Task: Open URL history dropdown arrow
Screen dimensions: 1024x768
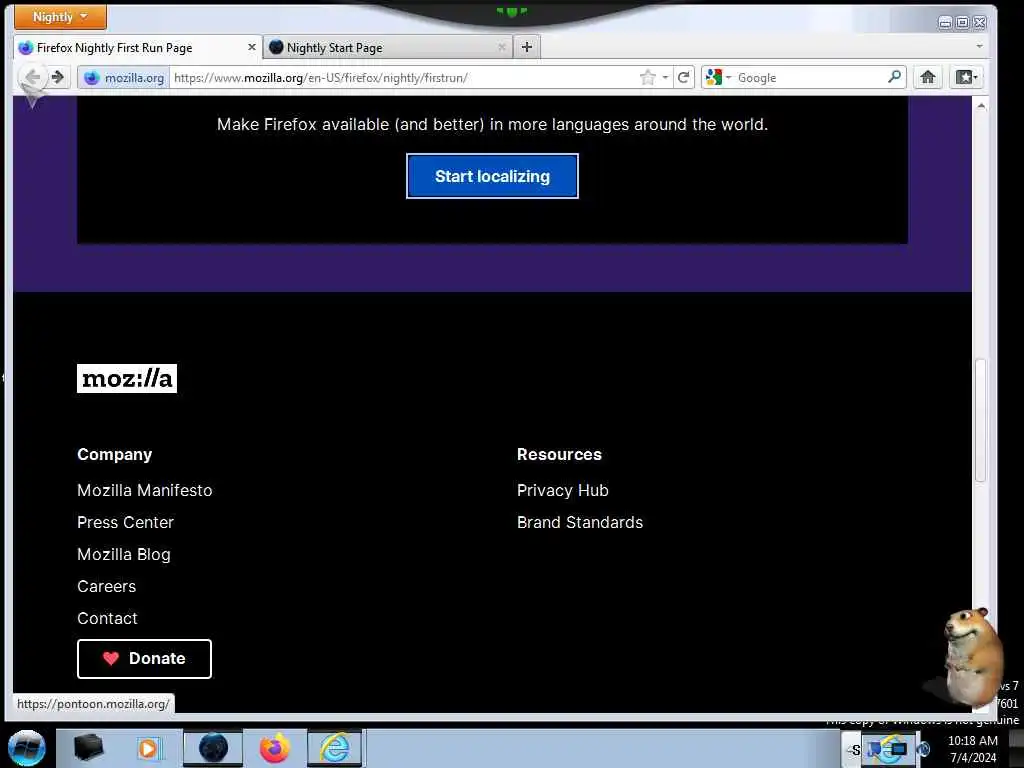Action: coord(665,78)
